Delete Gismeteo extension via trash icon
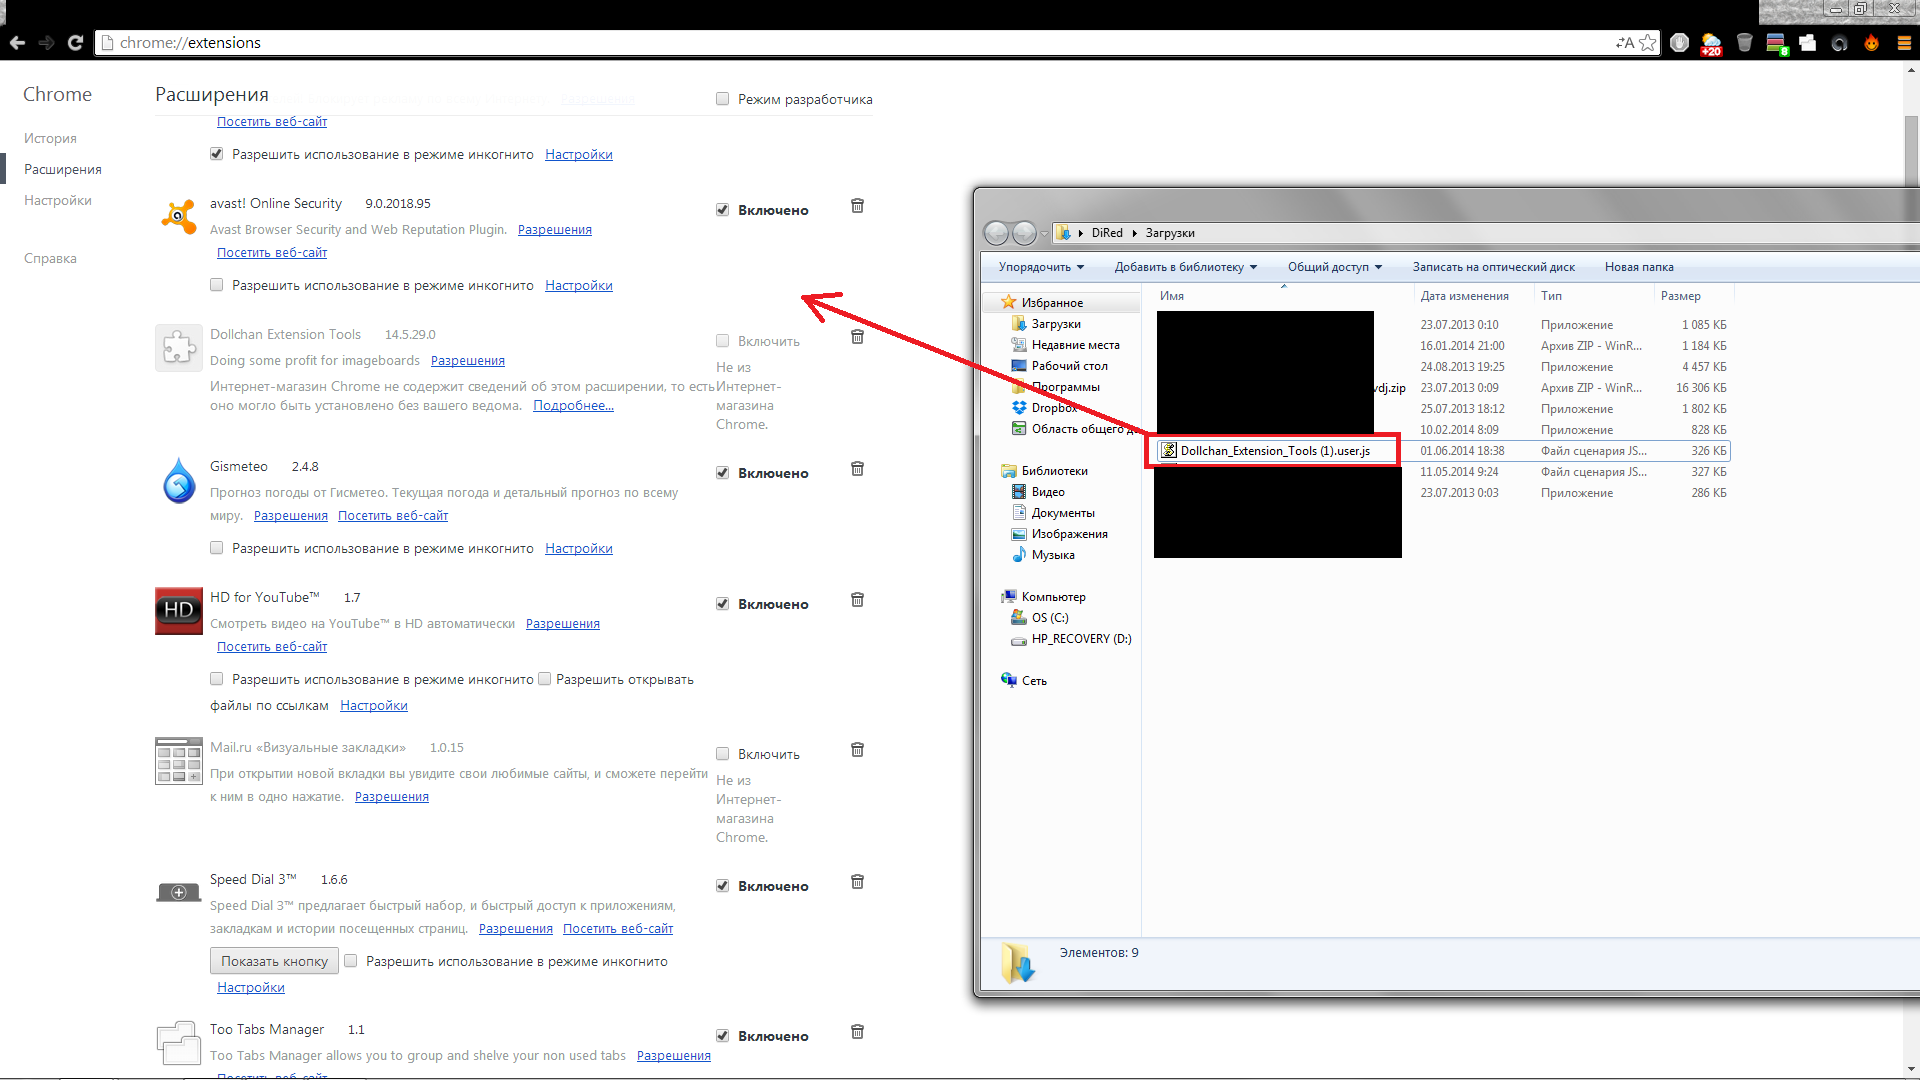This screenshot has height=1080, width=1920. coord(857,469)
